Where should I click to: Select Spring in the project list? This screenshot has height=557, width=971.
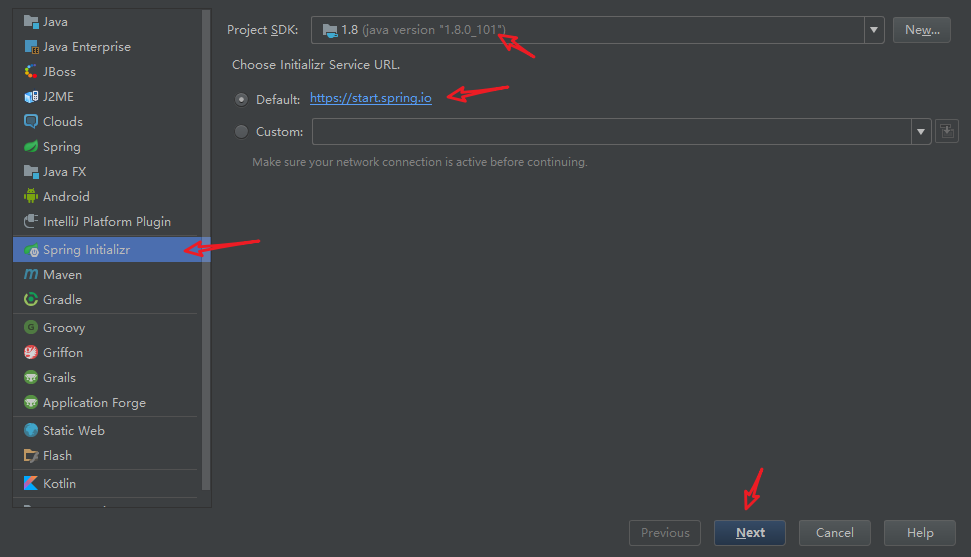[x=107, y=146]
